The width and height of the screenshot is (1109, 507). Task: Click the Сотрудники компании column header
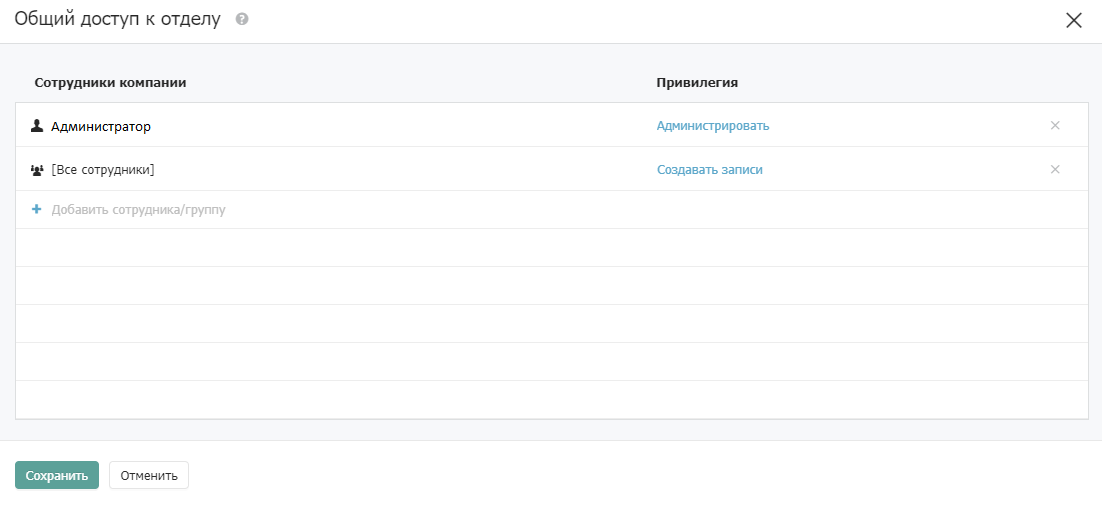(x=110, y=83)
